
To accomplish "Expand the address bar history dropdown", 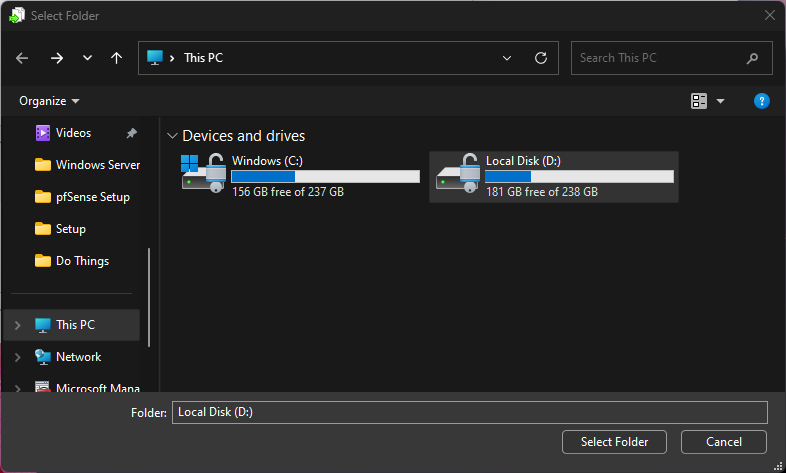I will (x=508, y=58).
